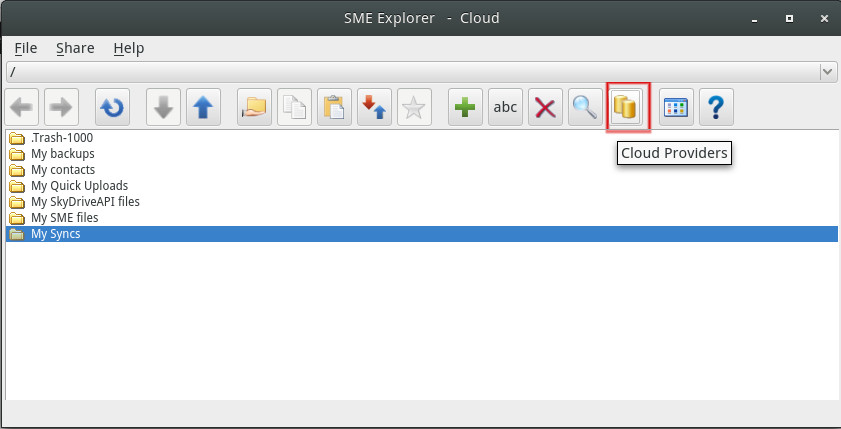841x429 pixels.
Task: Open help with the question mark
Action: tap(716, 108)
